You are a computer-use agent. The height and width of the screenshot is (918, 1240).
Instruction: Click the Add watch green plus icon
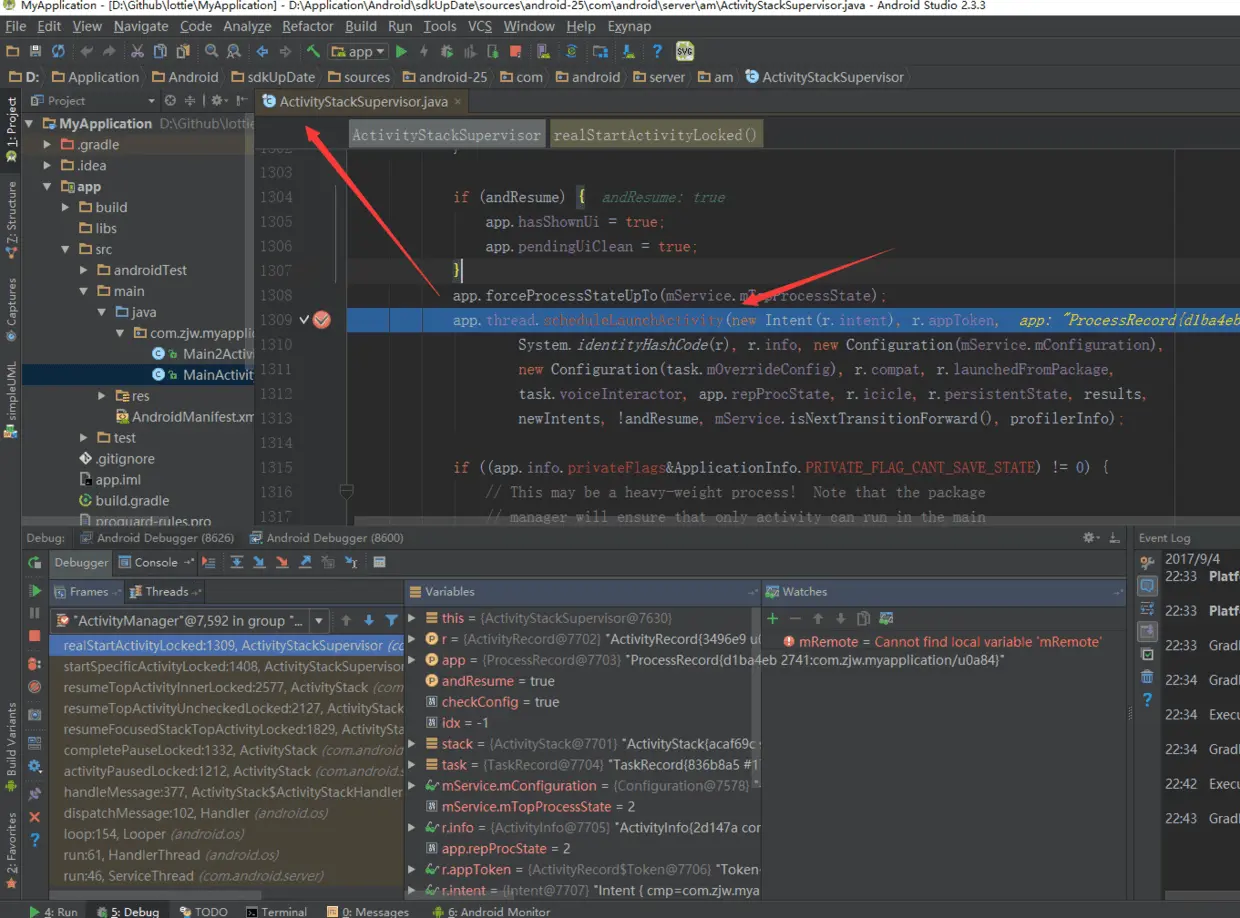pos(772,619)
